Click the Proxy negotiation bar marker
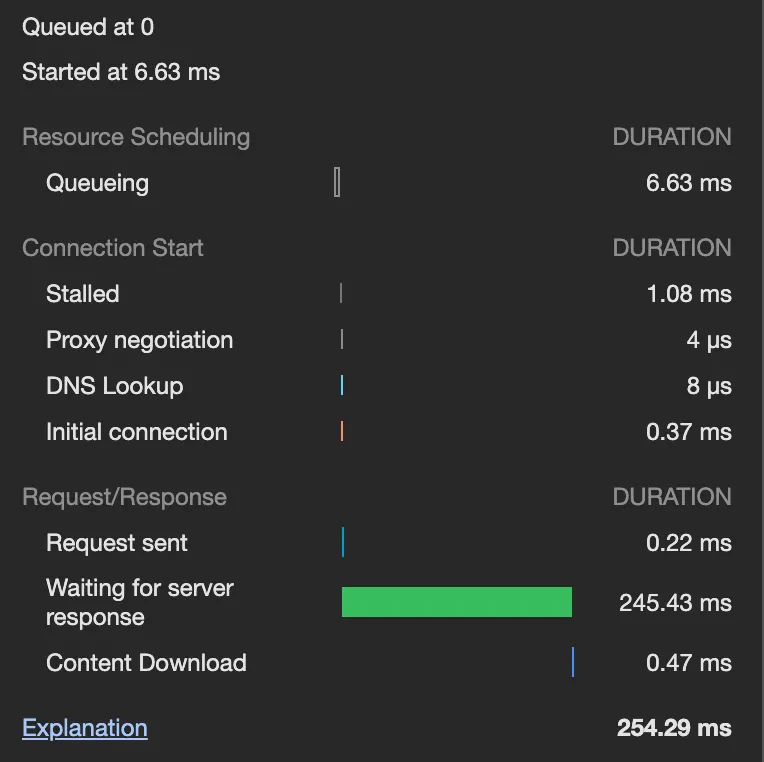 point(342,340)
